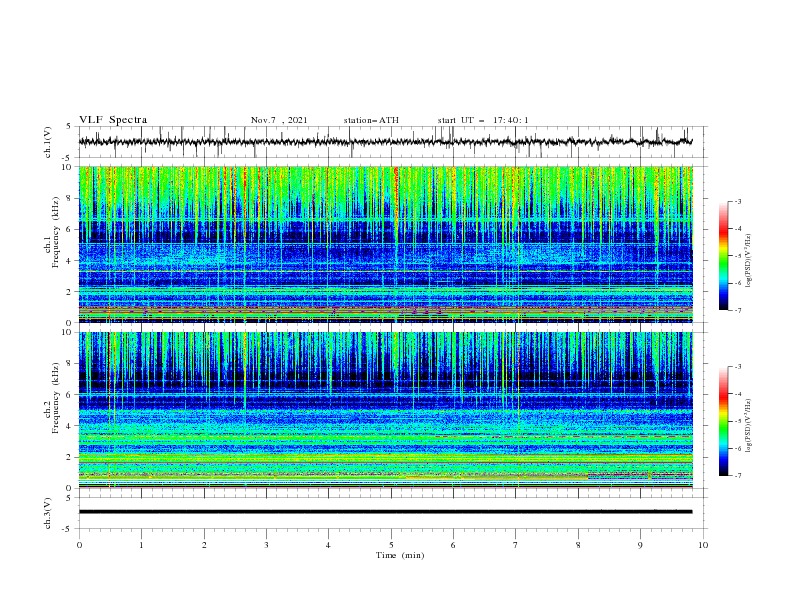Screen dimensions: 792x612
Task: Click the ch.1 spectrogram panel
Action: point(386,244)
